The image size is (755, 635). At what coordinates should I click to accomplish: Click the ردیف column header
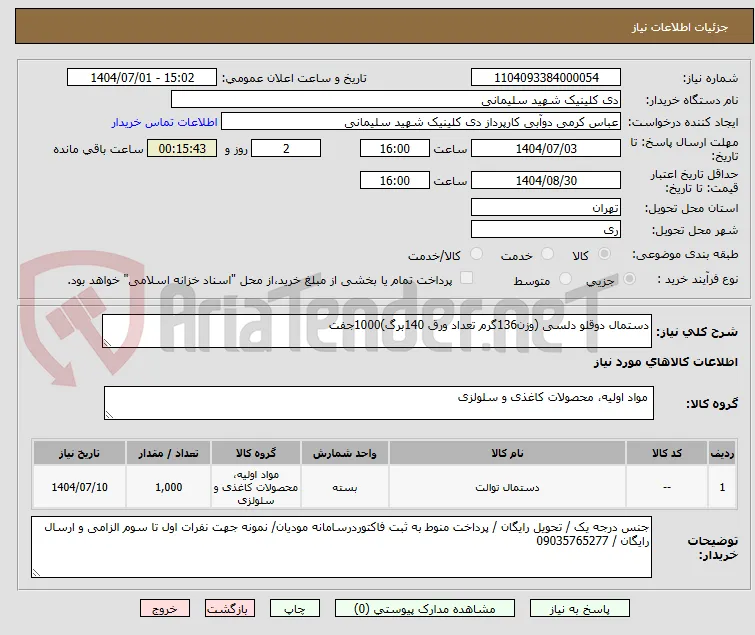coord(722,453)
